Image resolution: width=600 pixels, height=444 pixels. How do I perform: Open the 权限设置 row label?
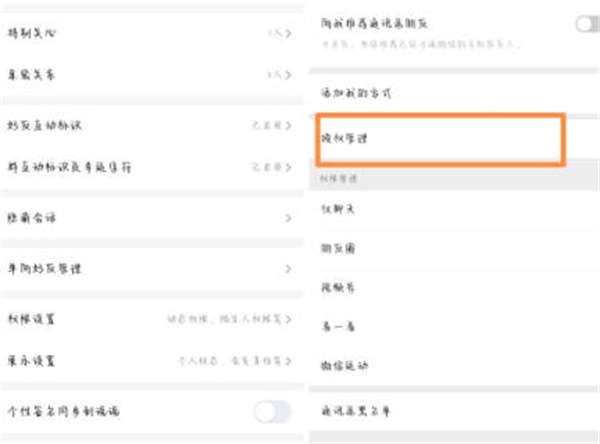tap(35, 319)
